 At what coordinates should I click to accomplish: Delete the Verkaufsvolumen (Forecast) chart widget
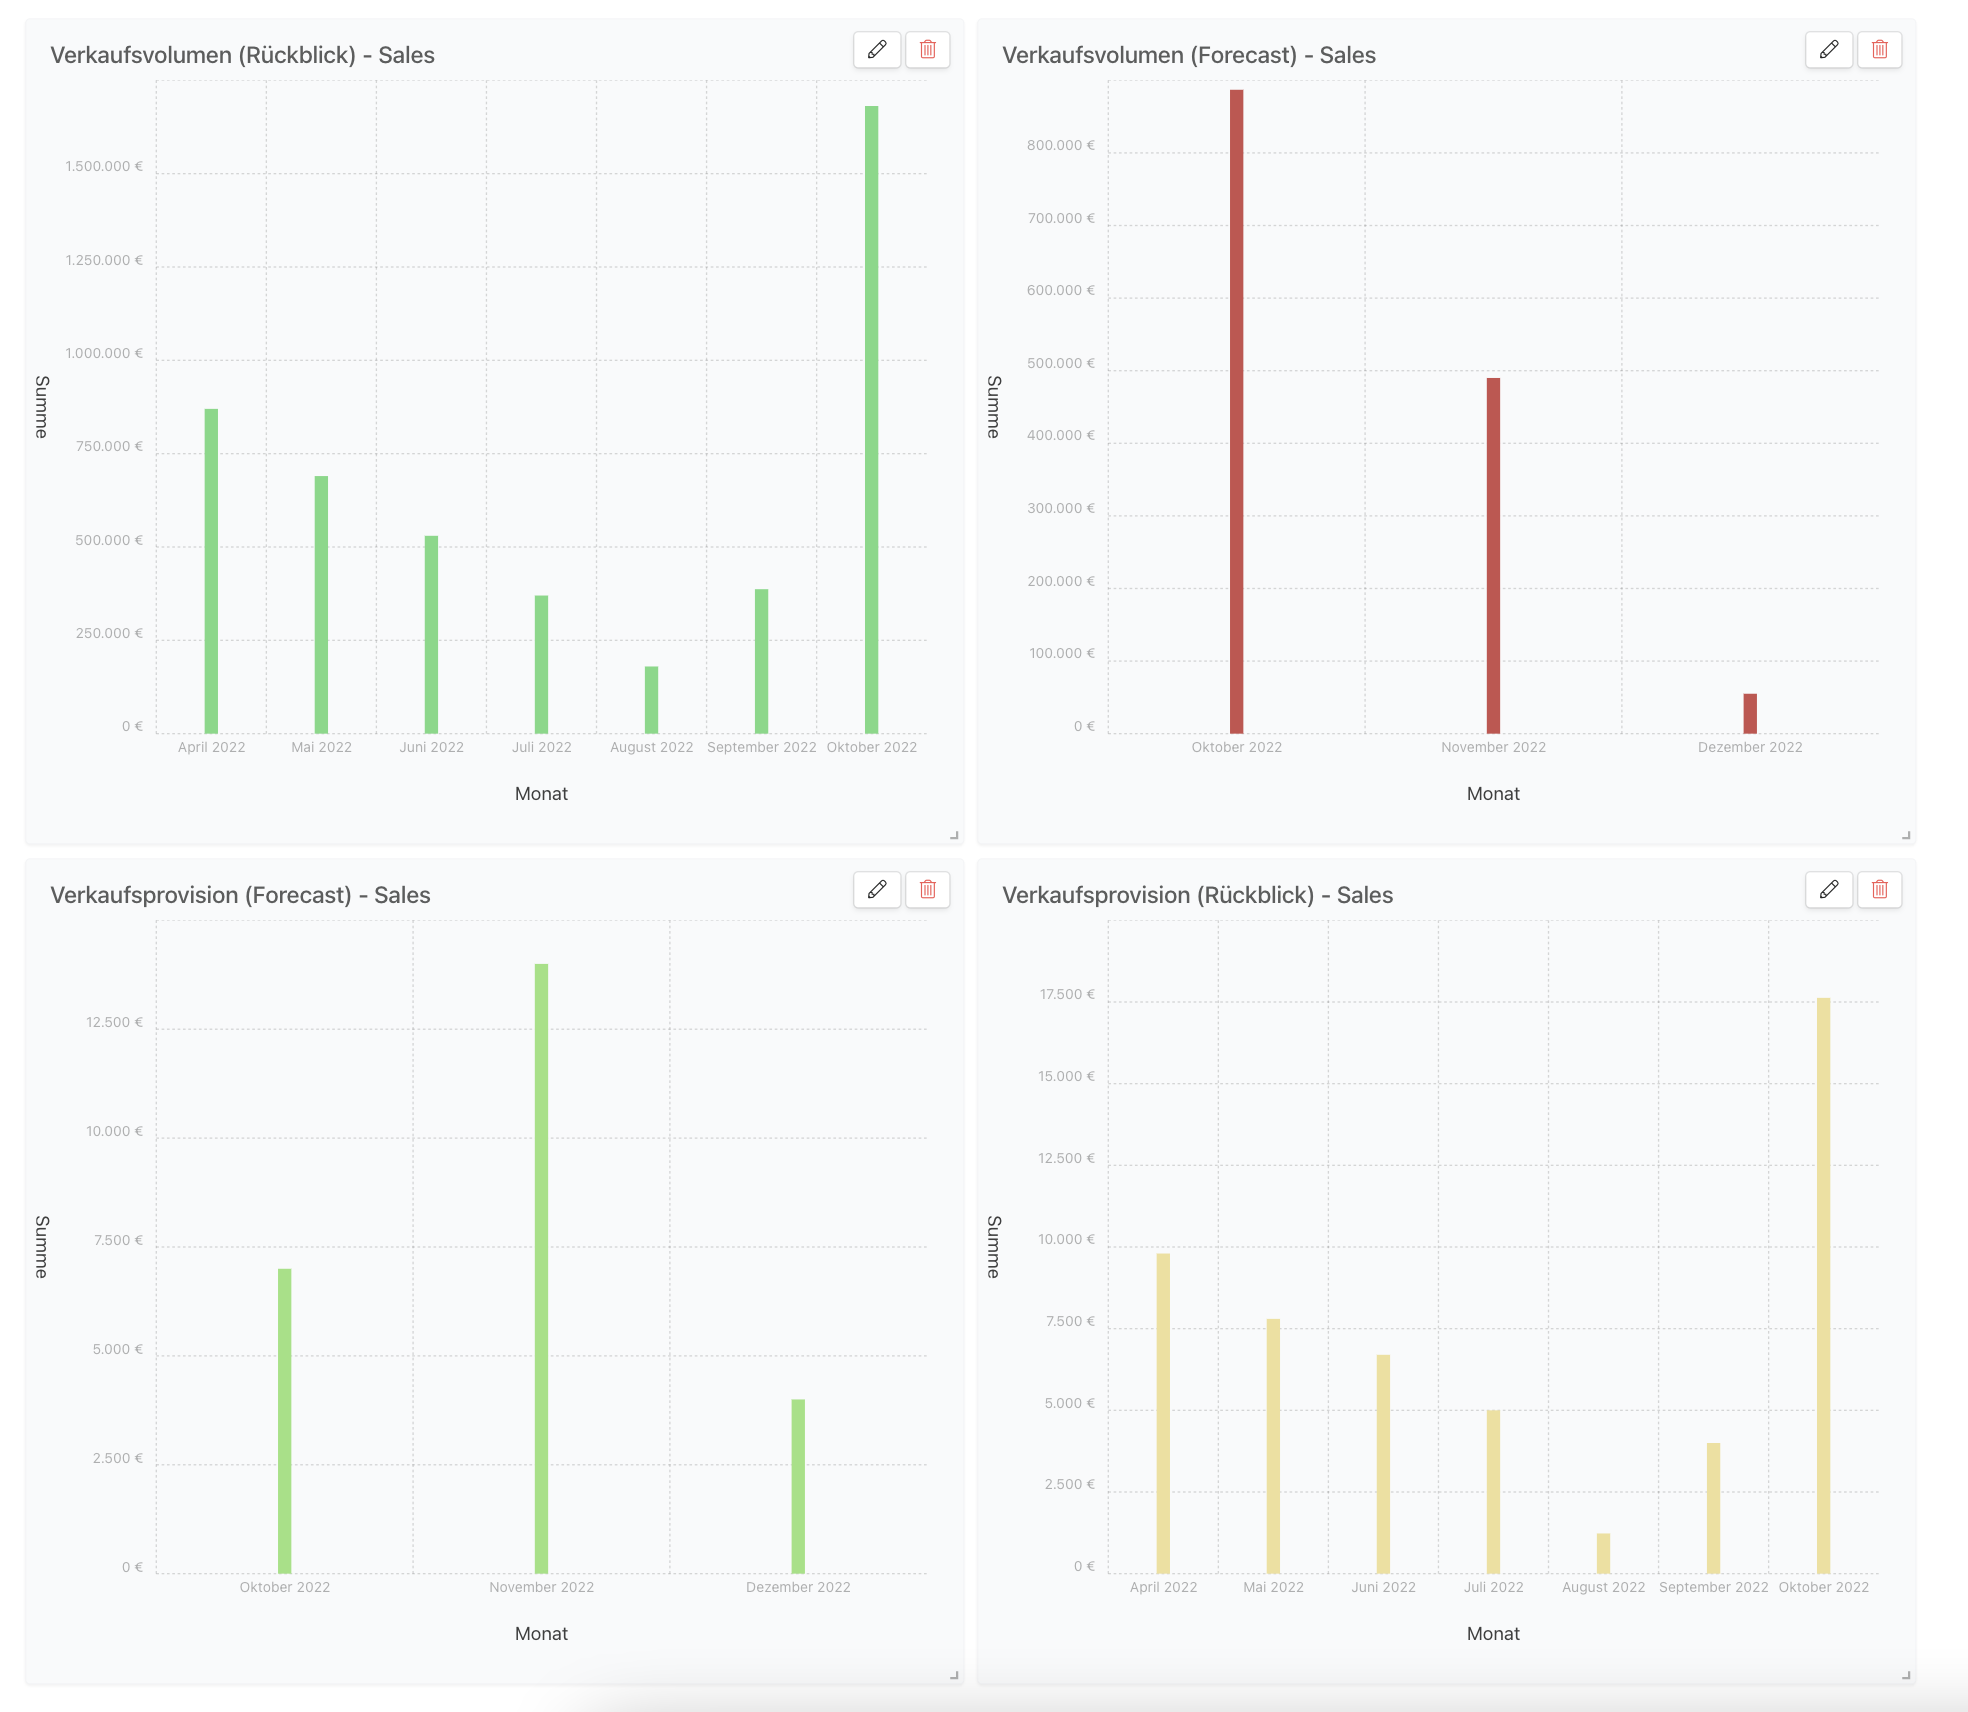(1880, 49)
